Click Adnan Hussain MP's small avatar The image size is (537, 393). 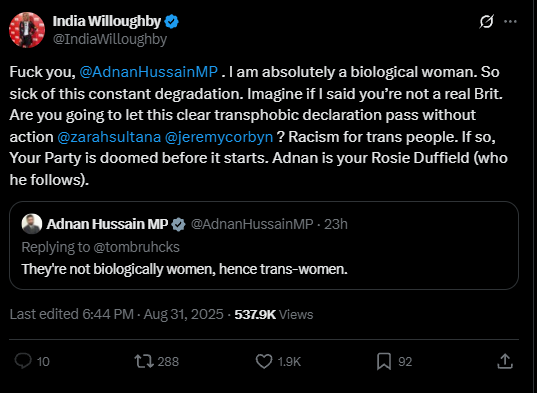32,224
